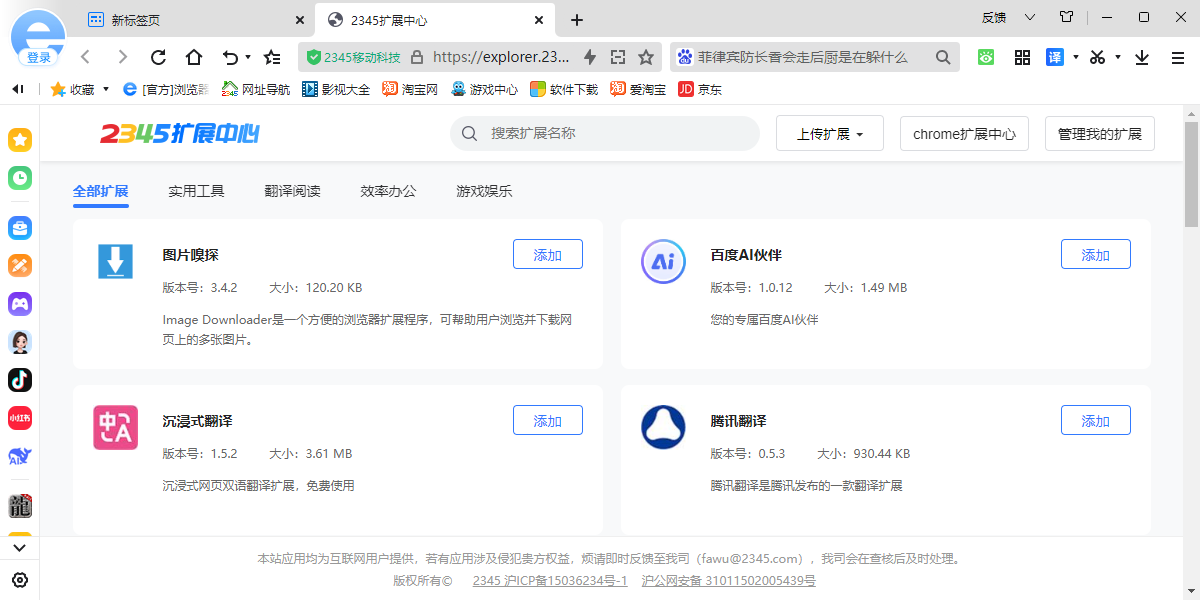Open the blue AI whale sidebar icon
The height and width of the screenshot is (600, 1200).
[20, 456]
